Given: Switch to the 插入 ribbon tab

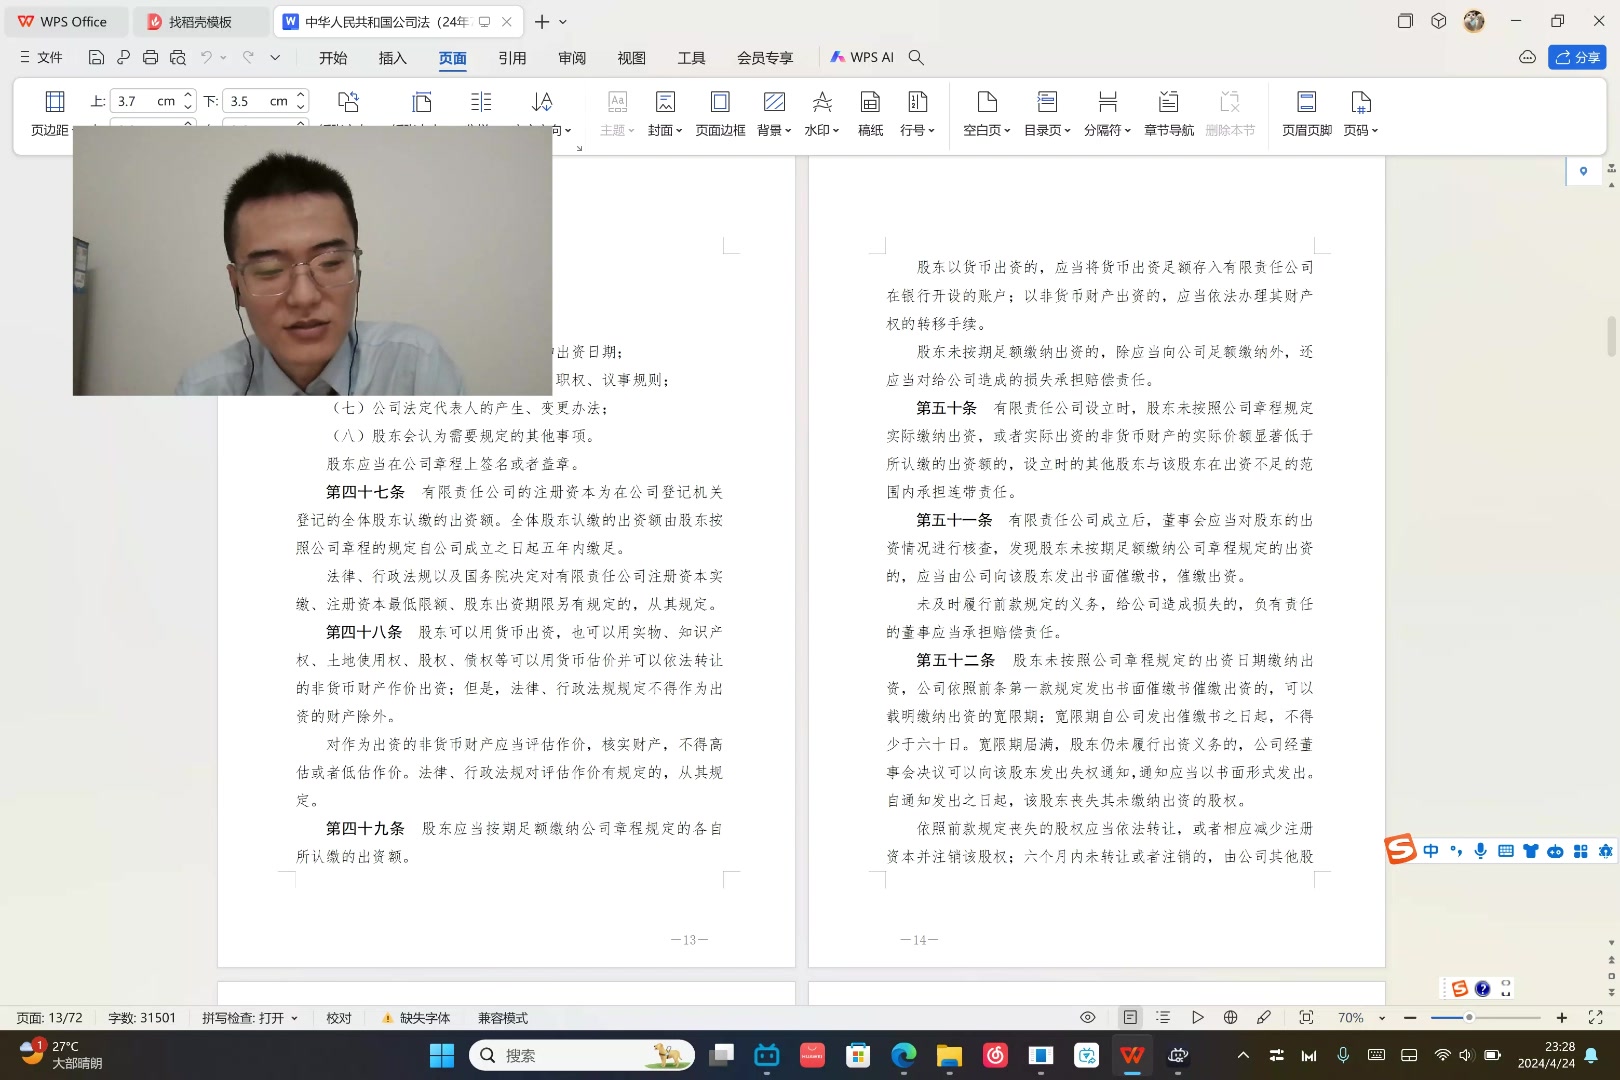Looking at the screenshot, I should [393, 58].
